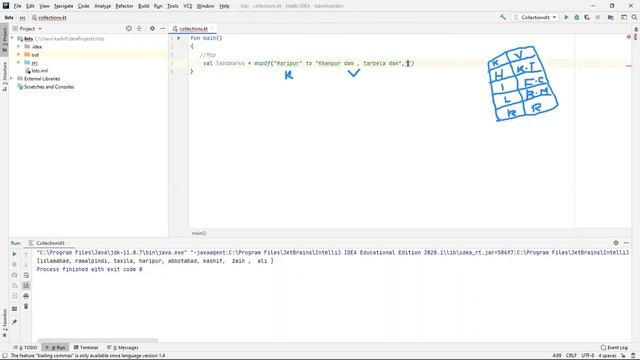Image resolution: width=640 pixels, height=360 pixels.
Task: Open the Structure side tab
Action: pyautogui.click(x=4, y=76)
